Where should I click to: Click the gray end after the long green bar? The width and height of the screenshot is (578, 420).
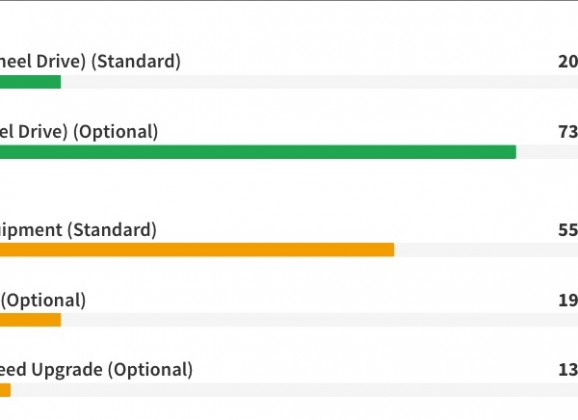pyautogui.click(x=547, y=152)
